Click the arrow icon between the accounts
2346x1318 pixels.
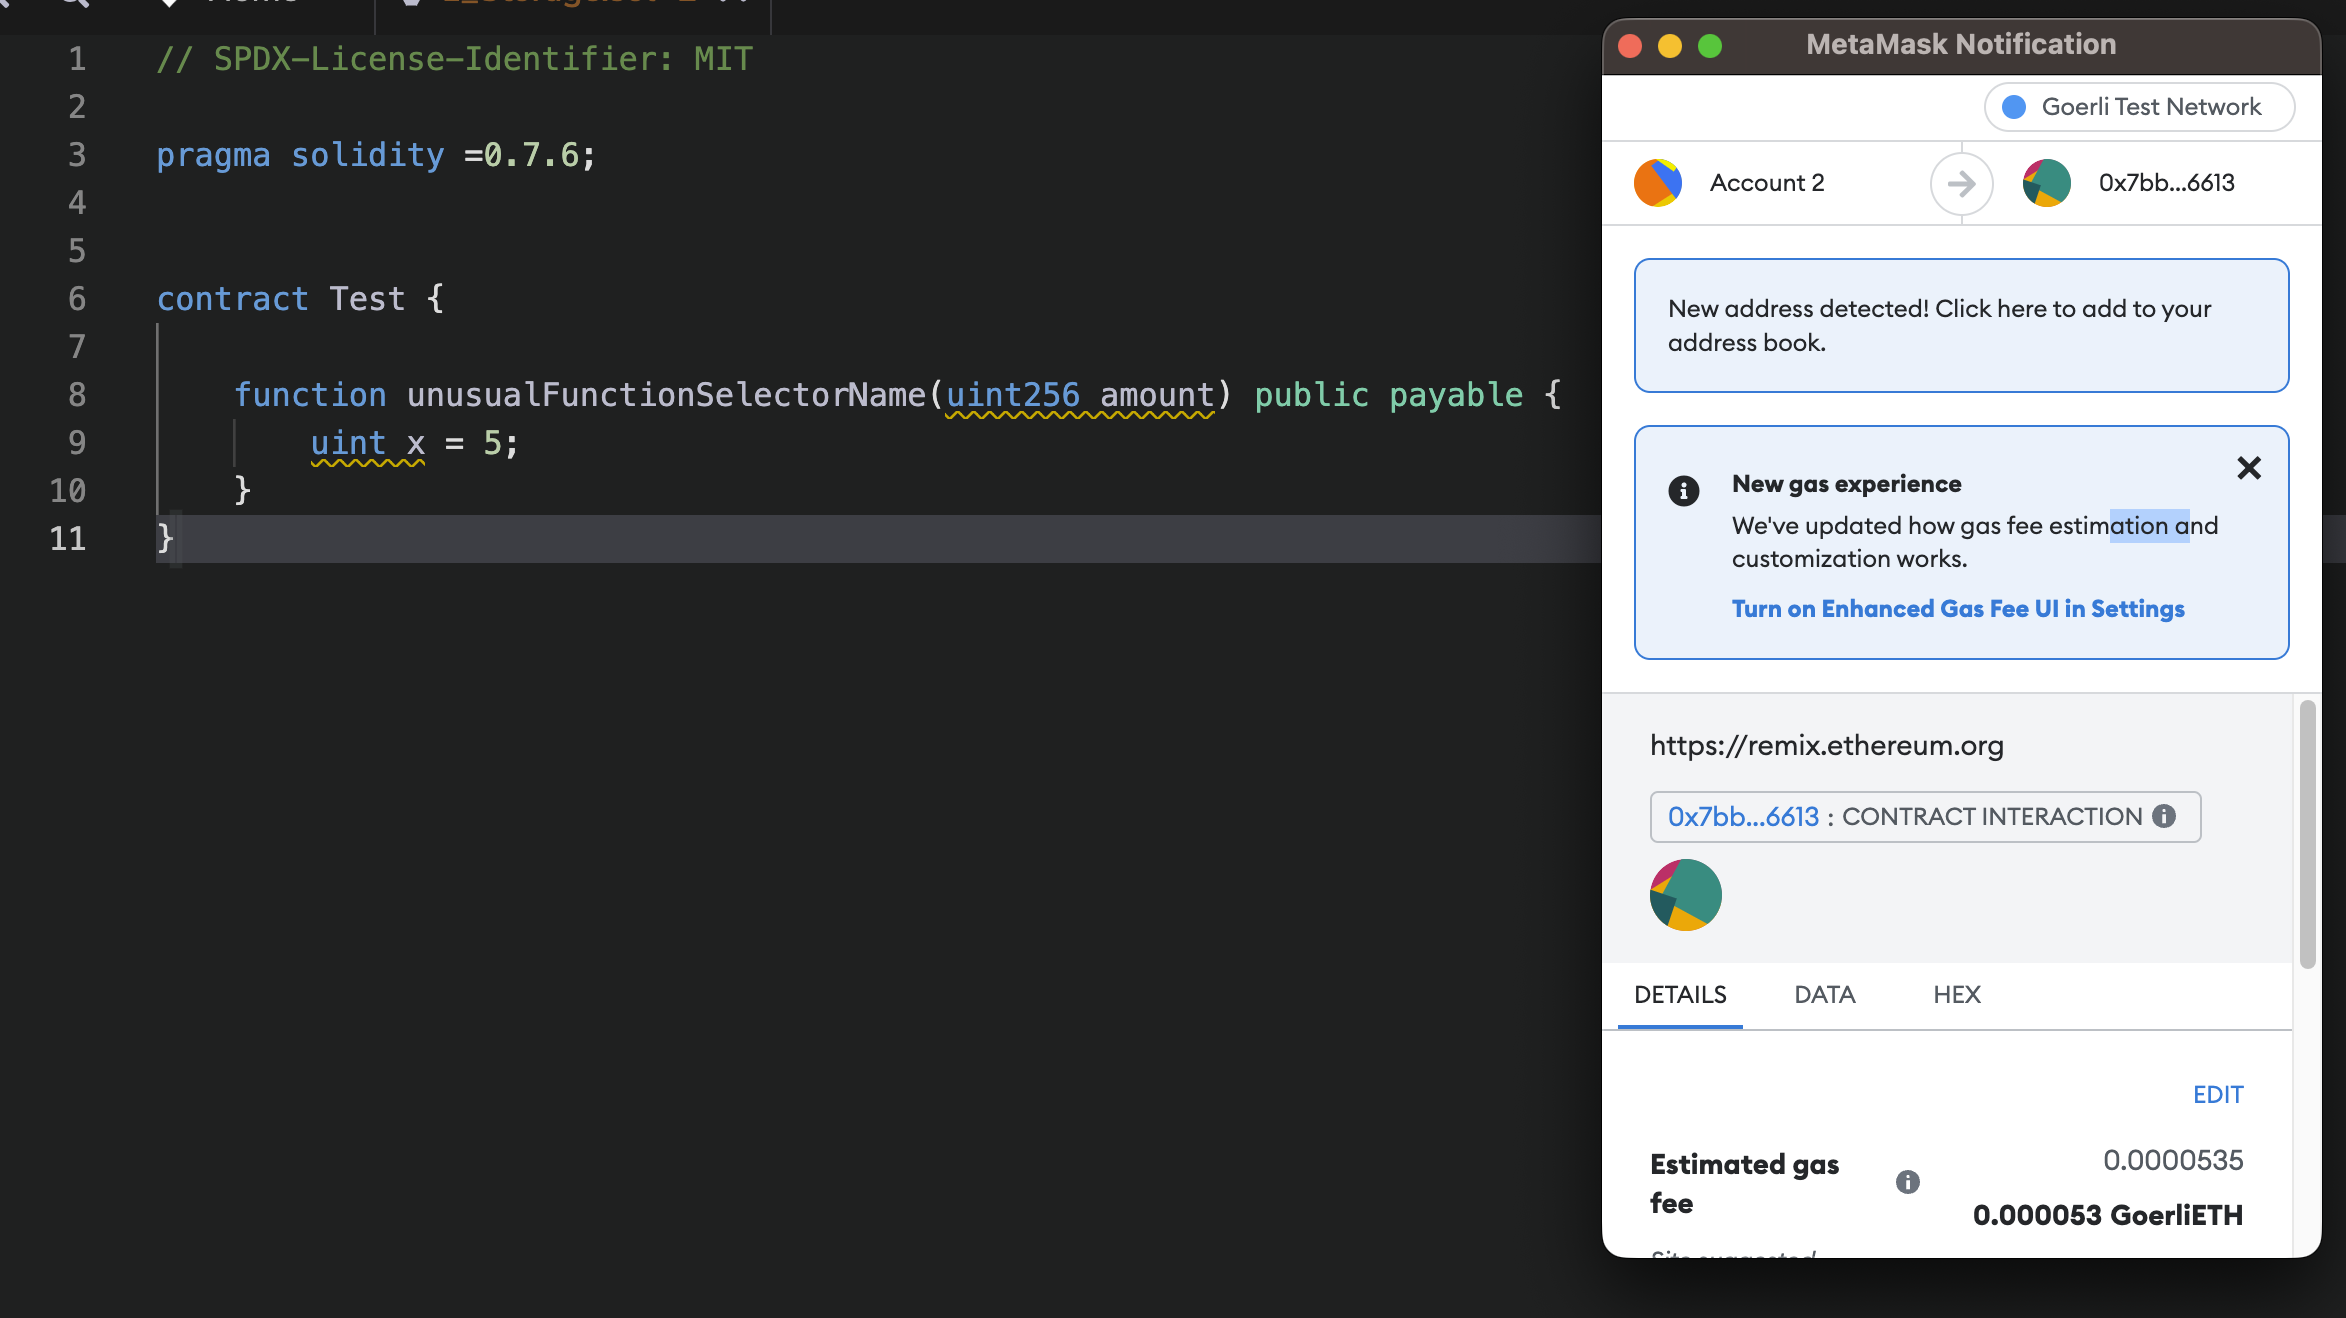pos(1961,184)
